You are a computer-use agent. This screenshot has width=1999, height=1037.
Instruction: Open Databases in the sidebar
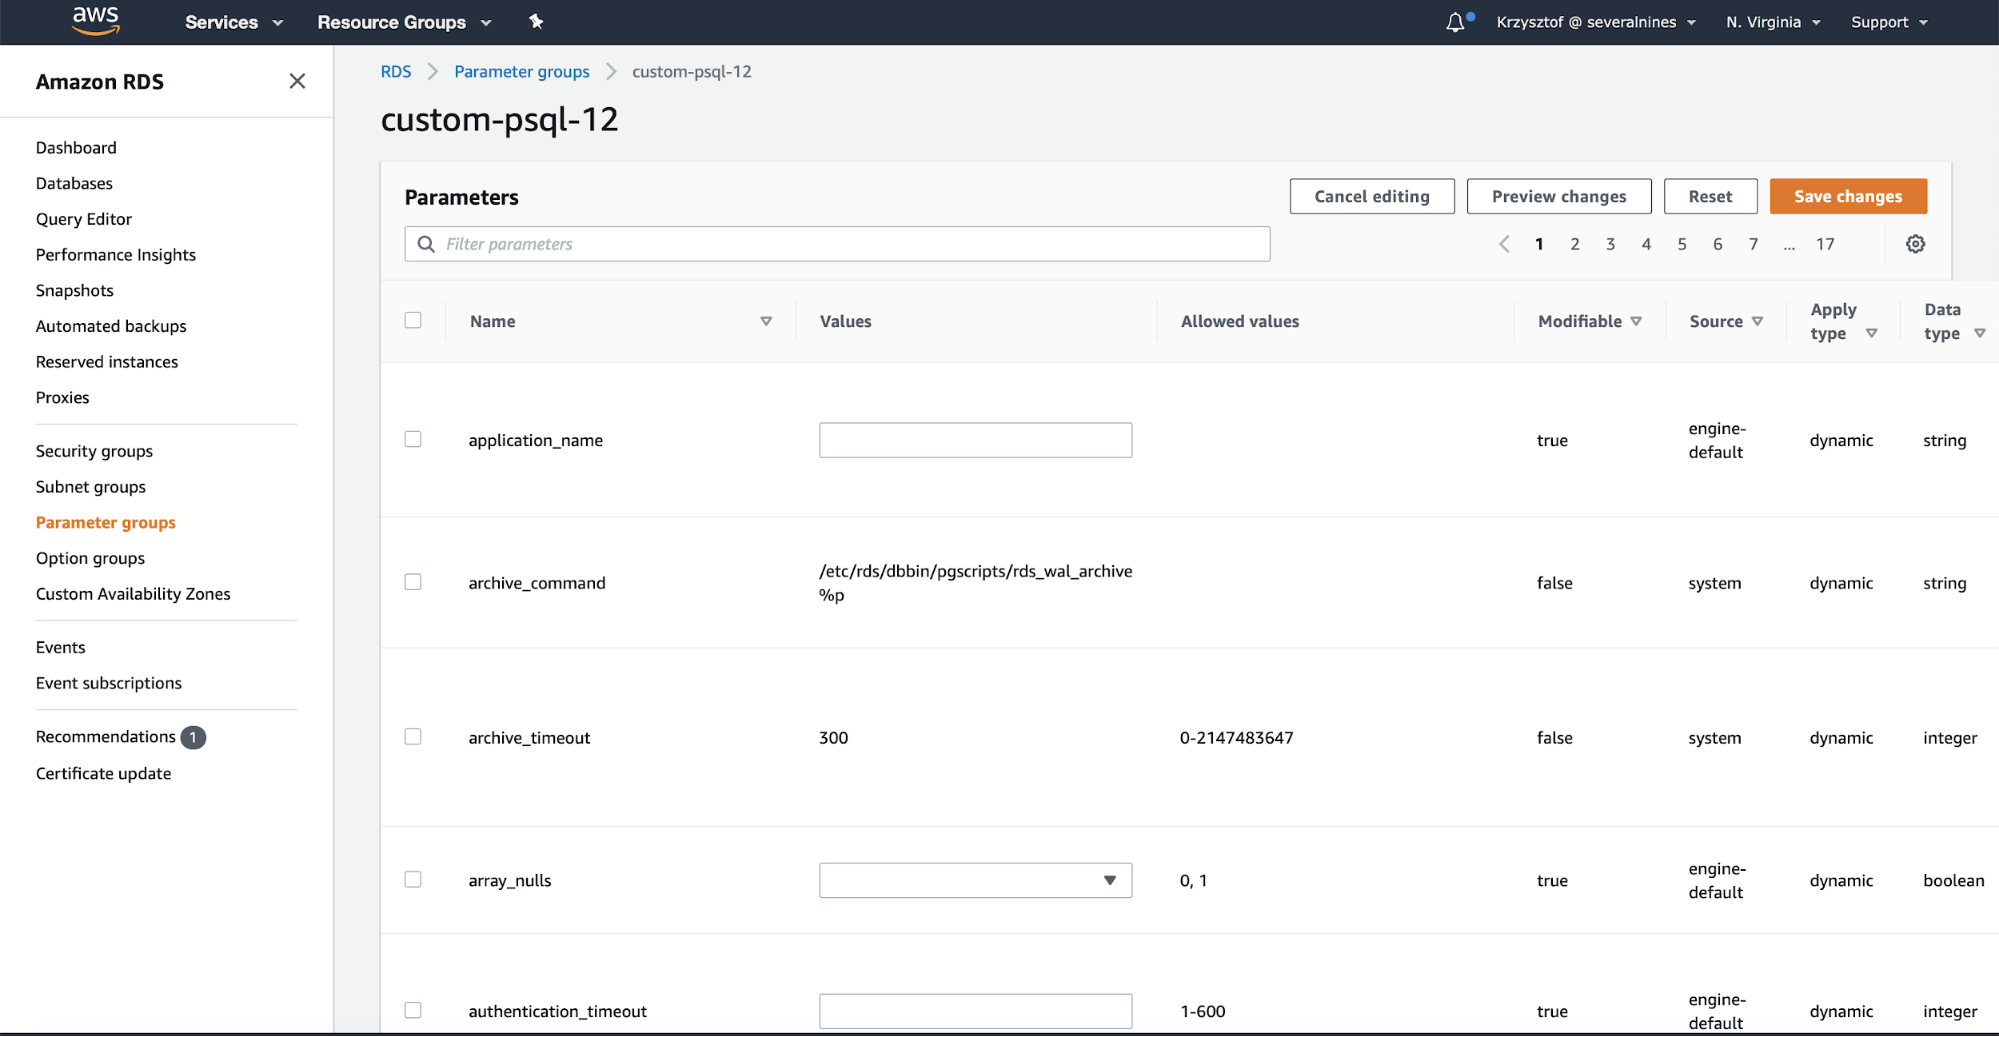click(x=74, y=183)
